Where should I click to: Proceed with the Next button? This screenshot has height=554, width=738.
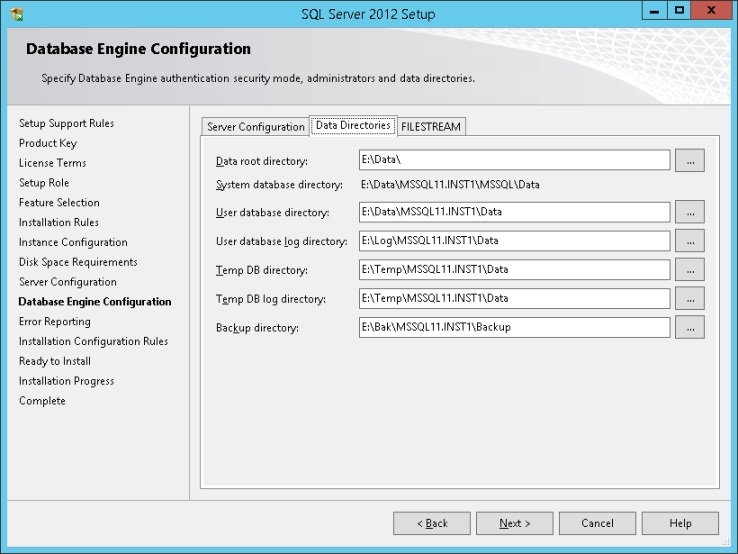pos(514,523)
